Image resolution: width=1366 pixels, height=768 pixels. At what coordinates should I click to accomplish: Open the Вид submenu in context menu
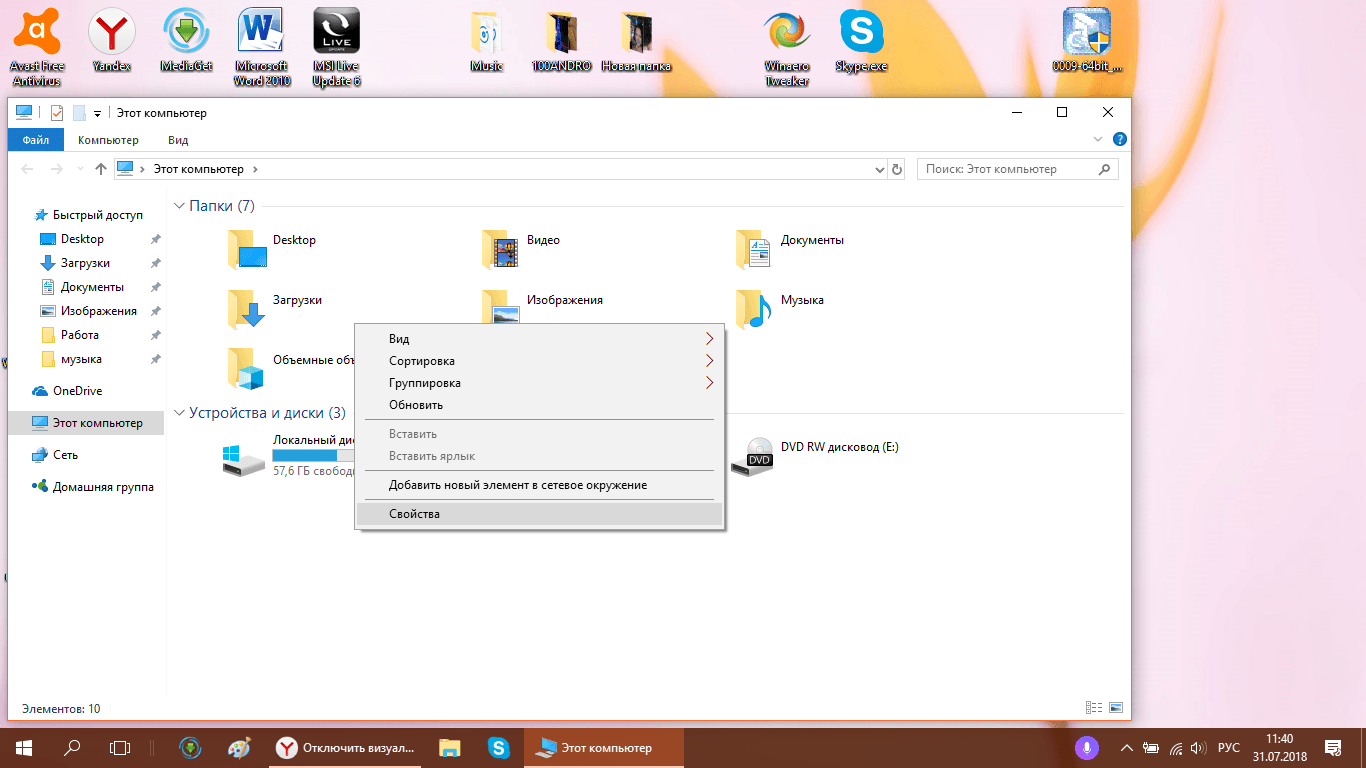541,339
